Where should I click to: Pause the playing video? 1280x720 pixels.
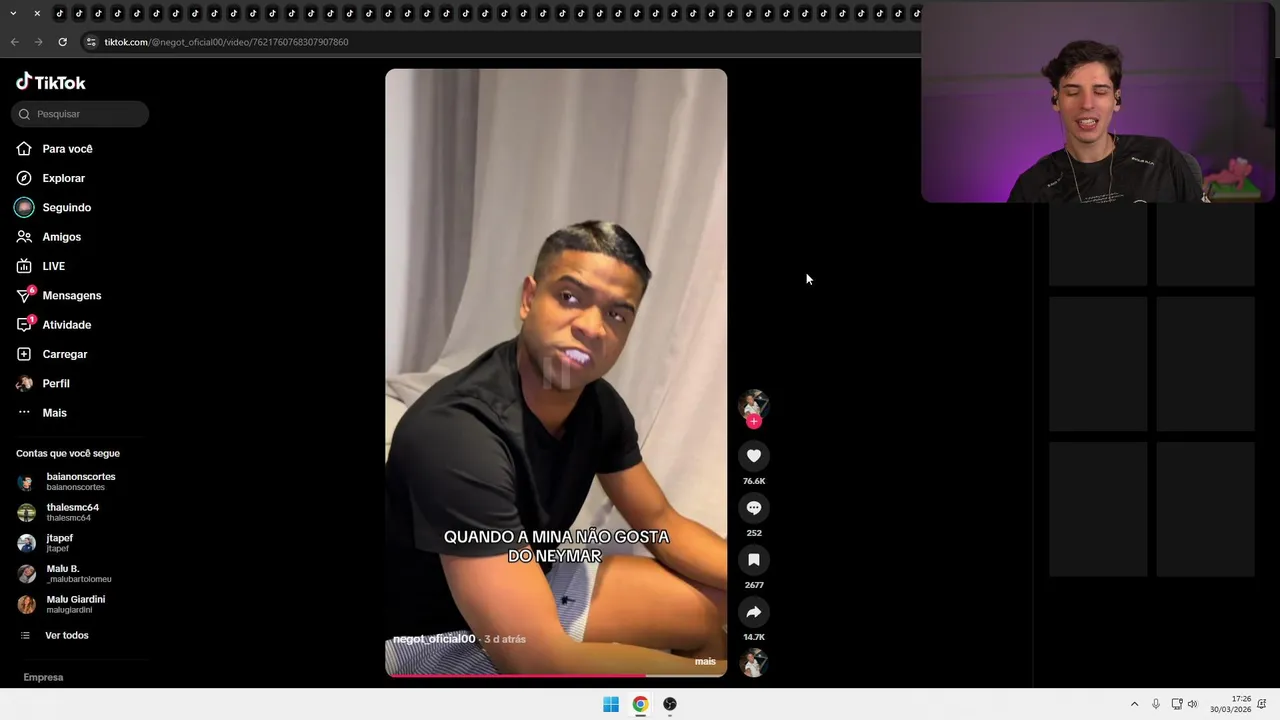(x=556, y=372)
